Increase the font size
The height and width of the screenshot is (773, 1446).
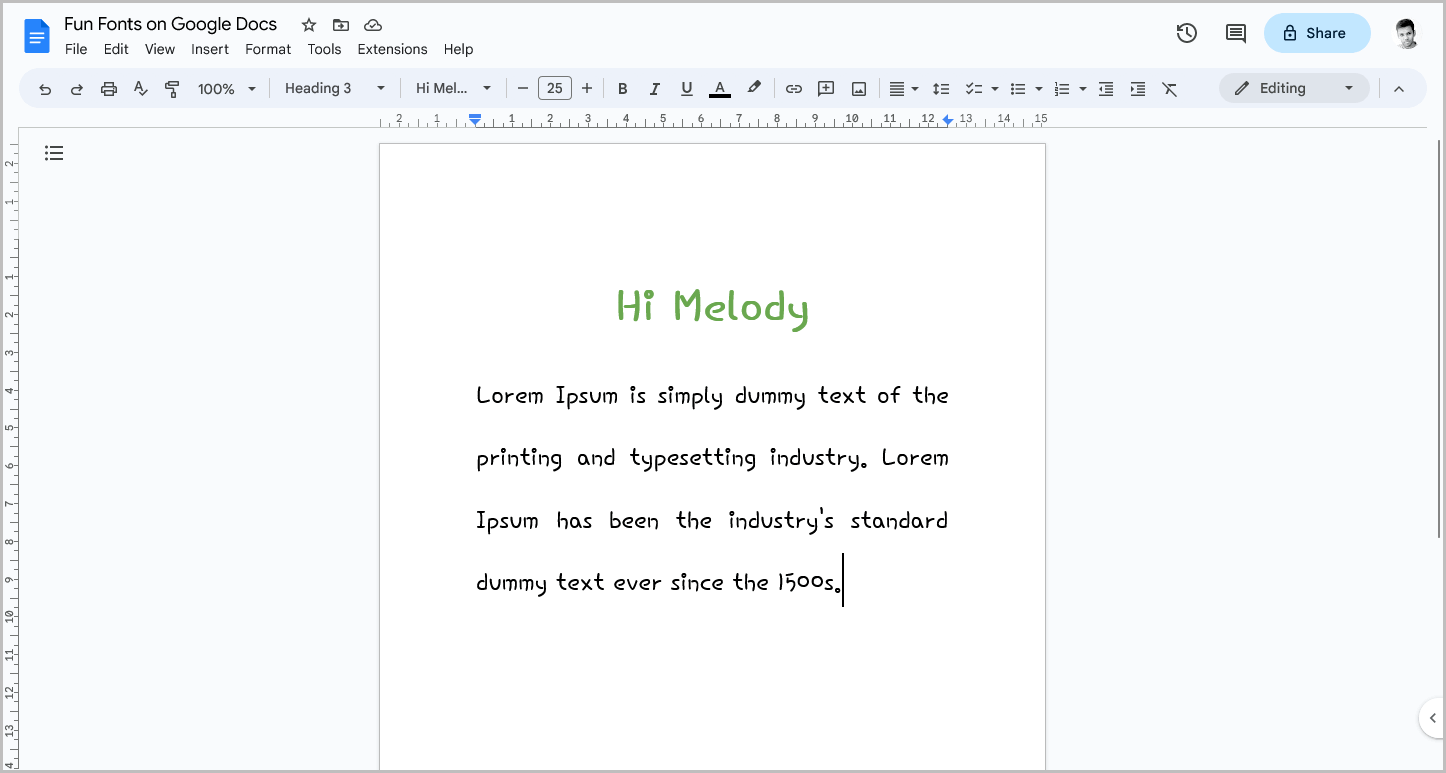tap(587, 88)
